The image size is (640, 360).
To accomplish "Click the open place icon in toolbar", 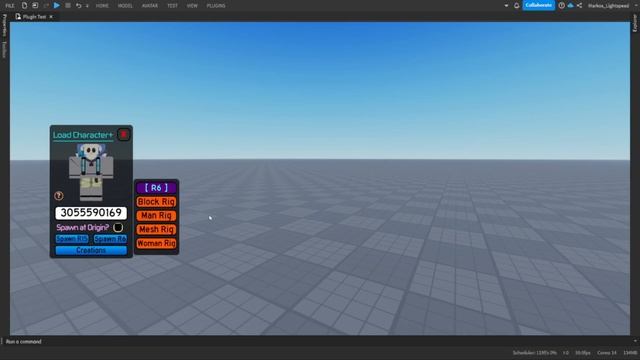I will pos(35,6).
